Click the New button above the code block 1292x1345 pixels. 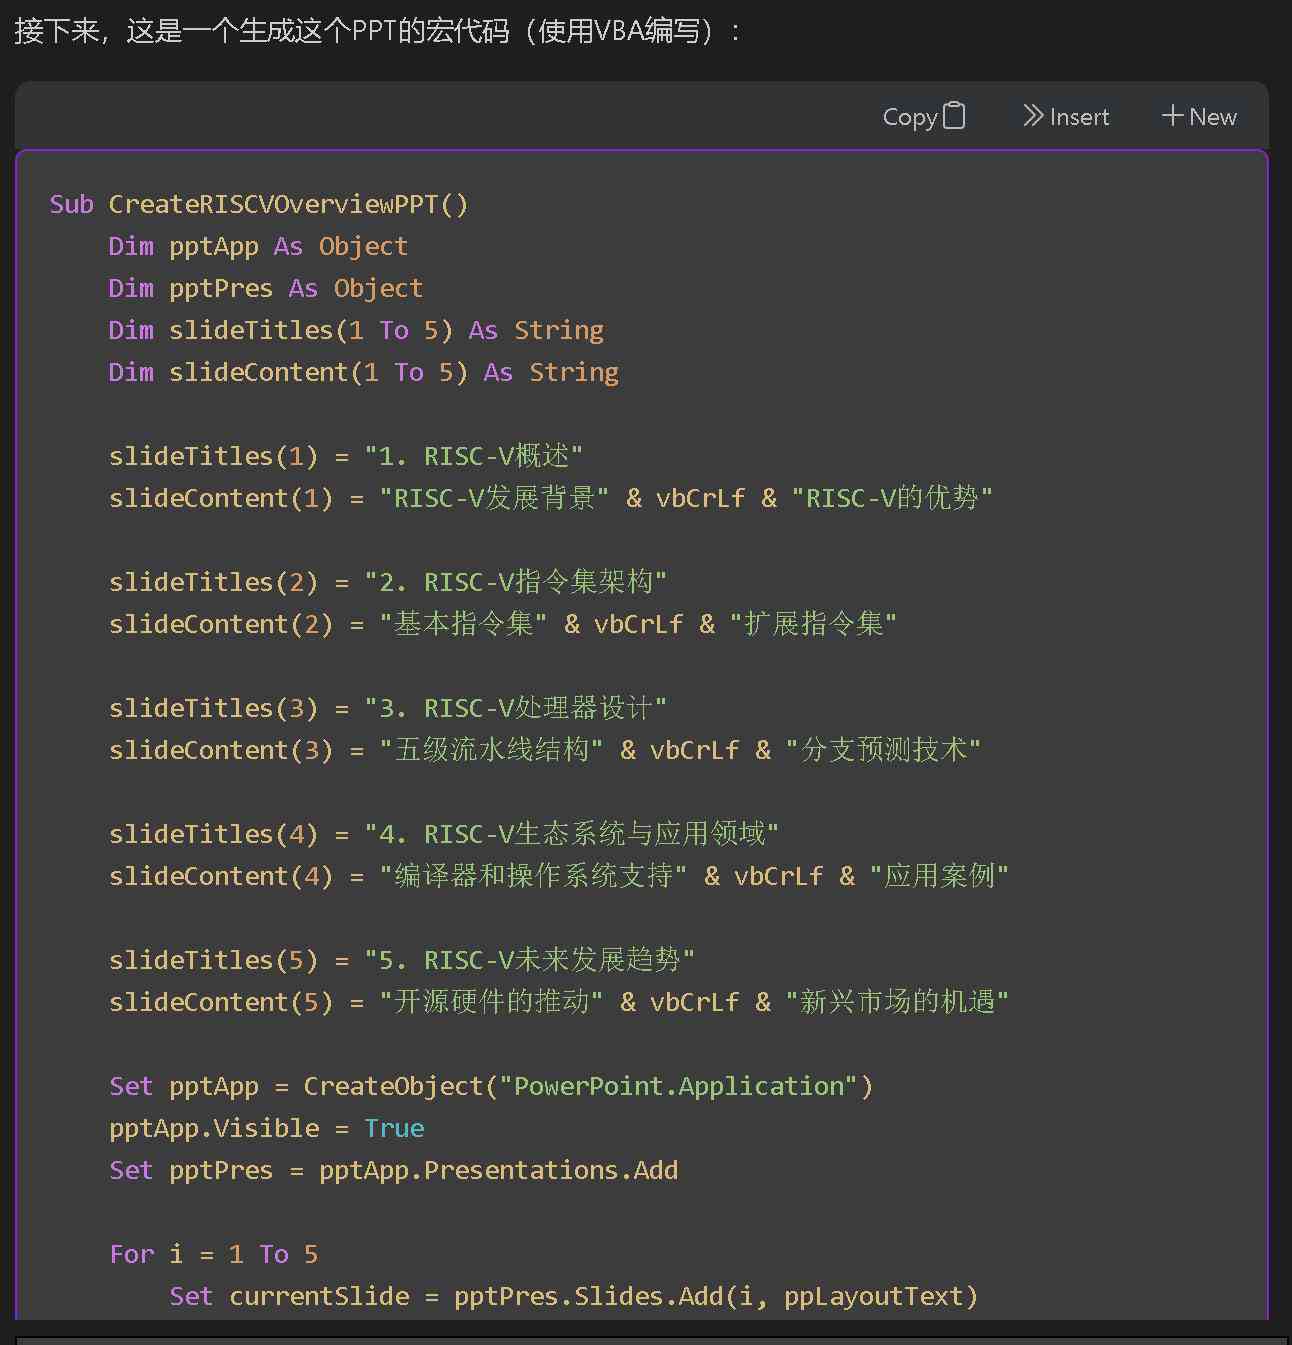coord(1199,117)
